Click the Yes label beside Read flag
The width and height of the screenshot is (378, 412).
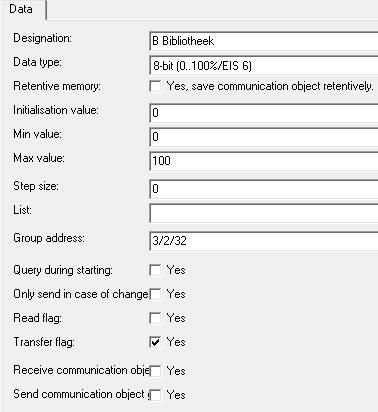(x=176, y=318)
